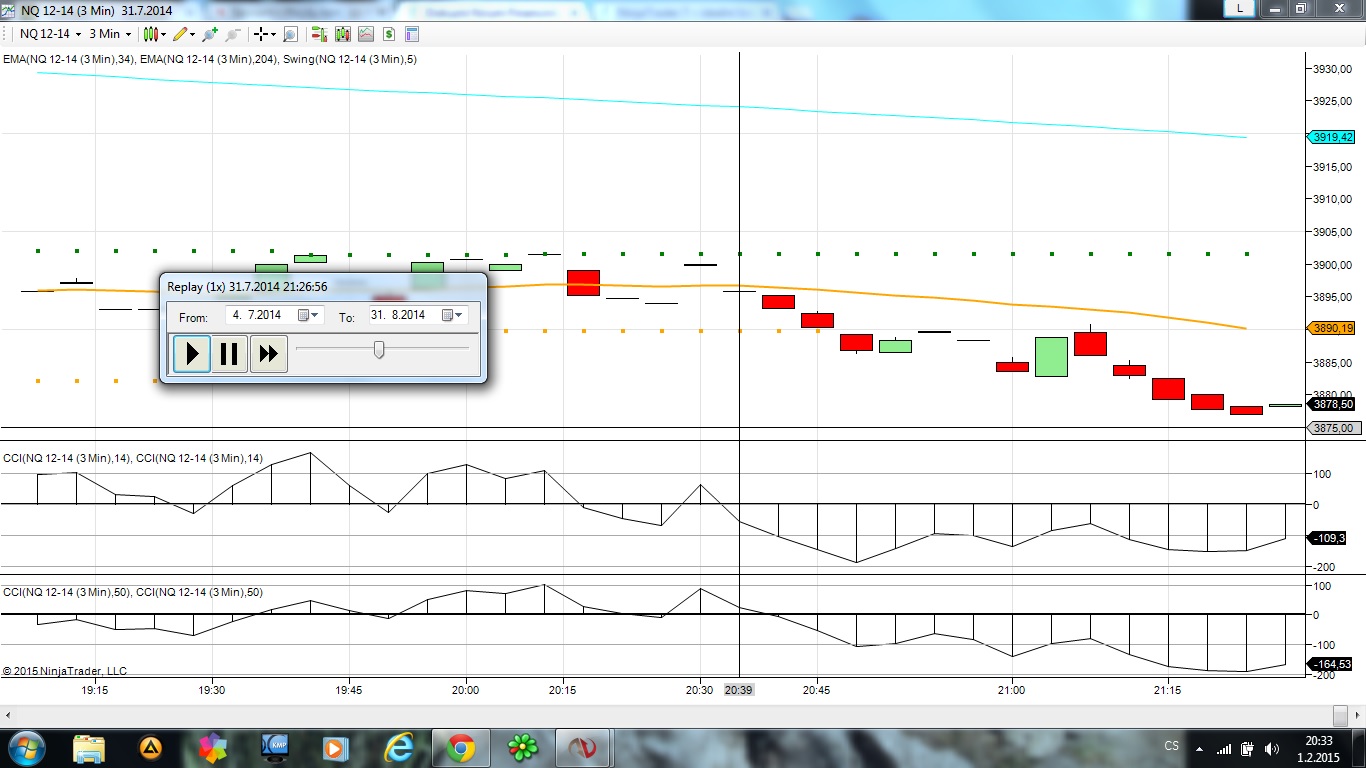Open Windows Explorer from the taskbar
The width and height of the screenshot is (1366, 768).
pos(89,747)
